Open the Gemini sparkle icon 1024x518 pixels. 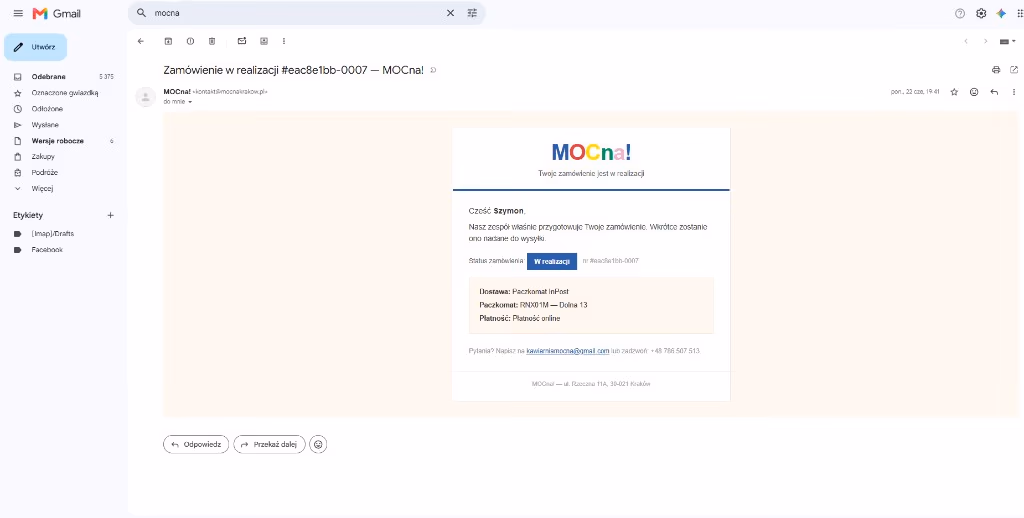[x=1001, y=13]
